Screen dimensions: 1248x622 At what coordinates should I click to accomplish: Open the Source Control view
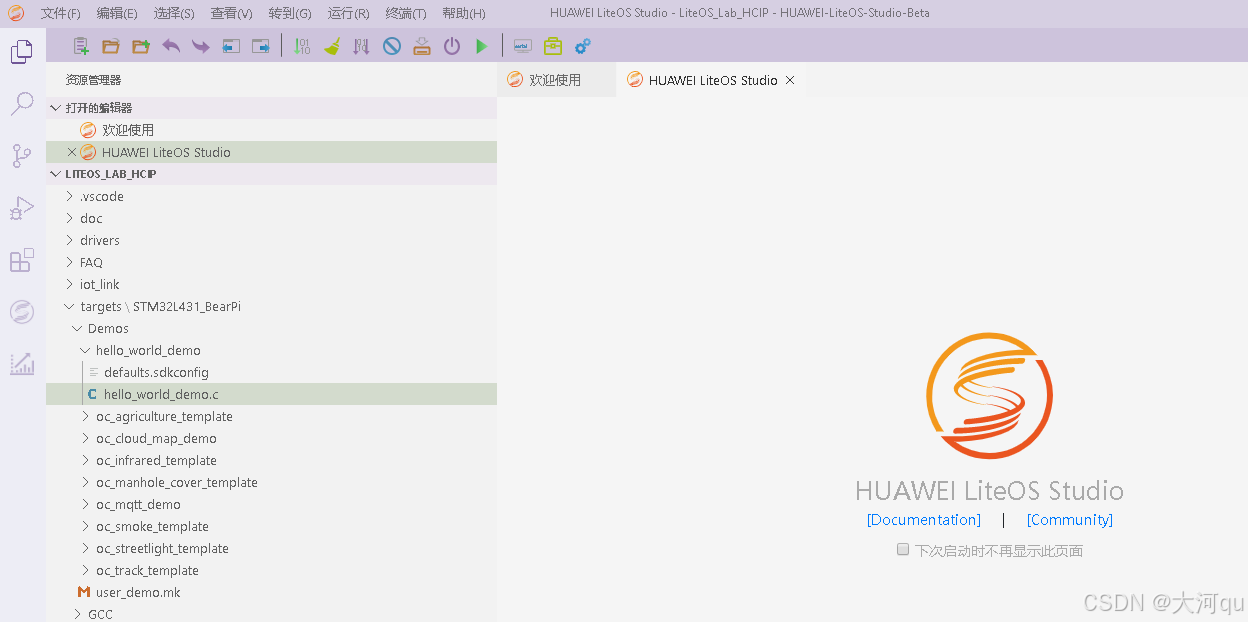click(21, 155)
